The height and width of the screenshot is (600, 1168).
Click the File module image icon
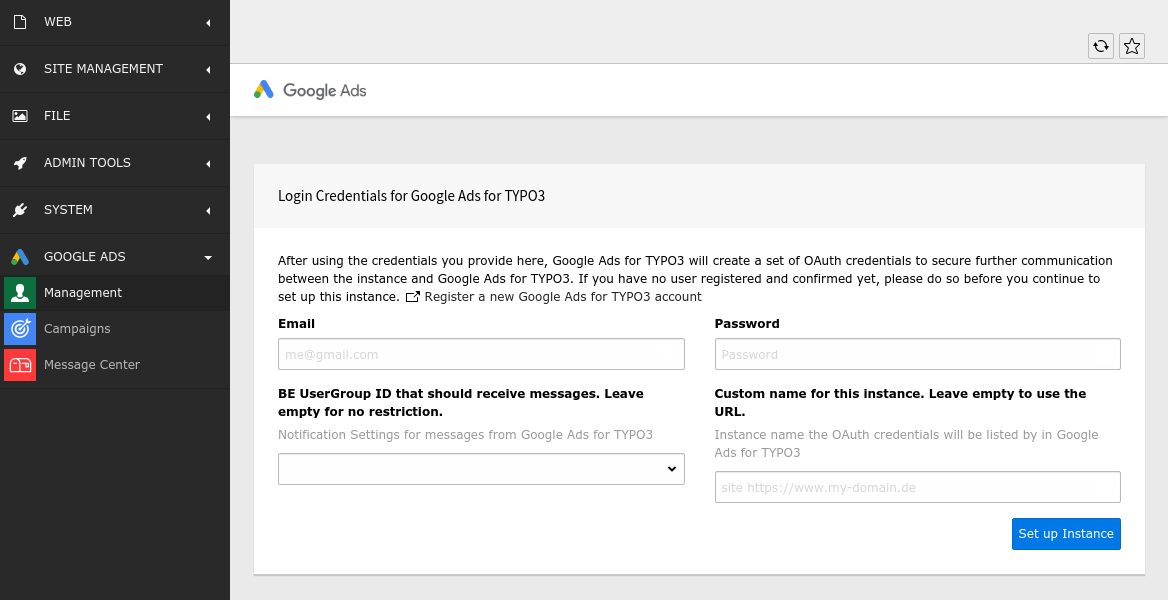point(20,116)
